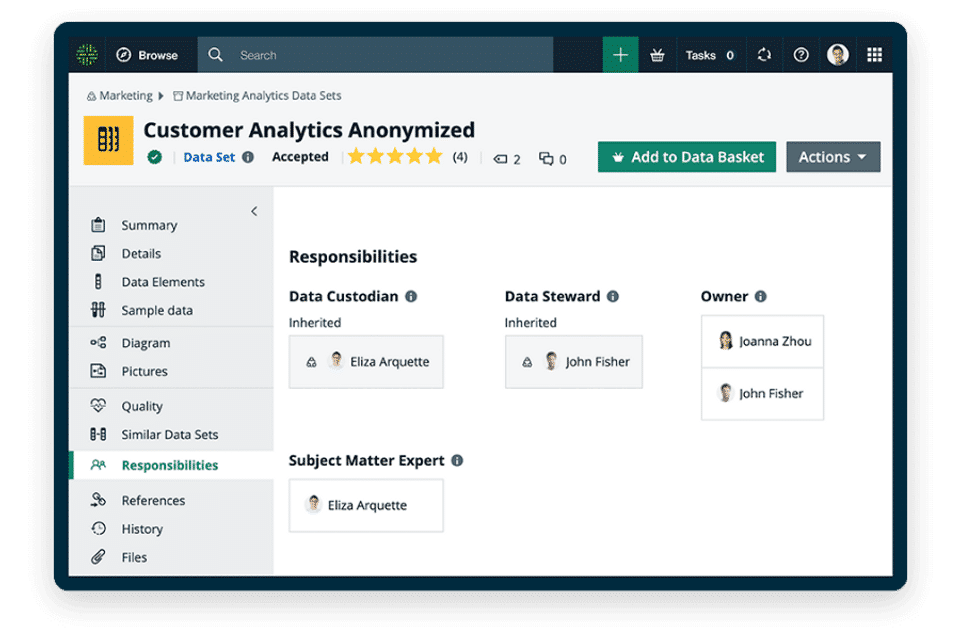Screen dimensions: 960x640
Task: Open the Diagram tab
Action: pyautogui.click(x=146, y=343)
